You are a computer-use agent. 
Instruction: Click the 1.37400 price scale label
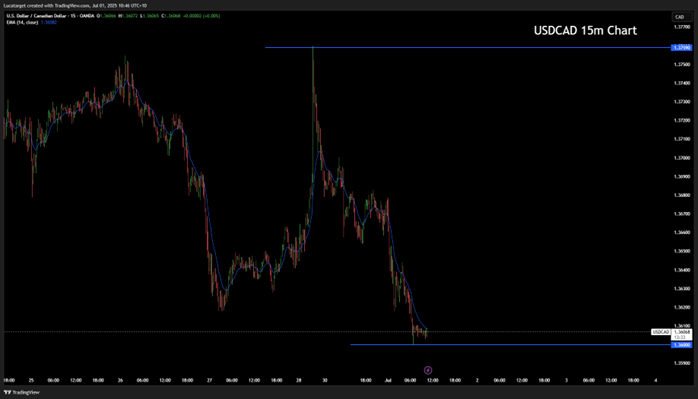682,83
